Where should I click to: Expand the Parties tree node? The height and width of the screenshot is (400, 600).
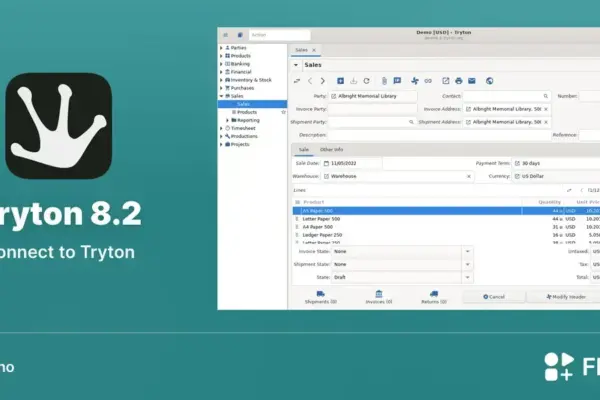point(221,48)
